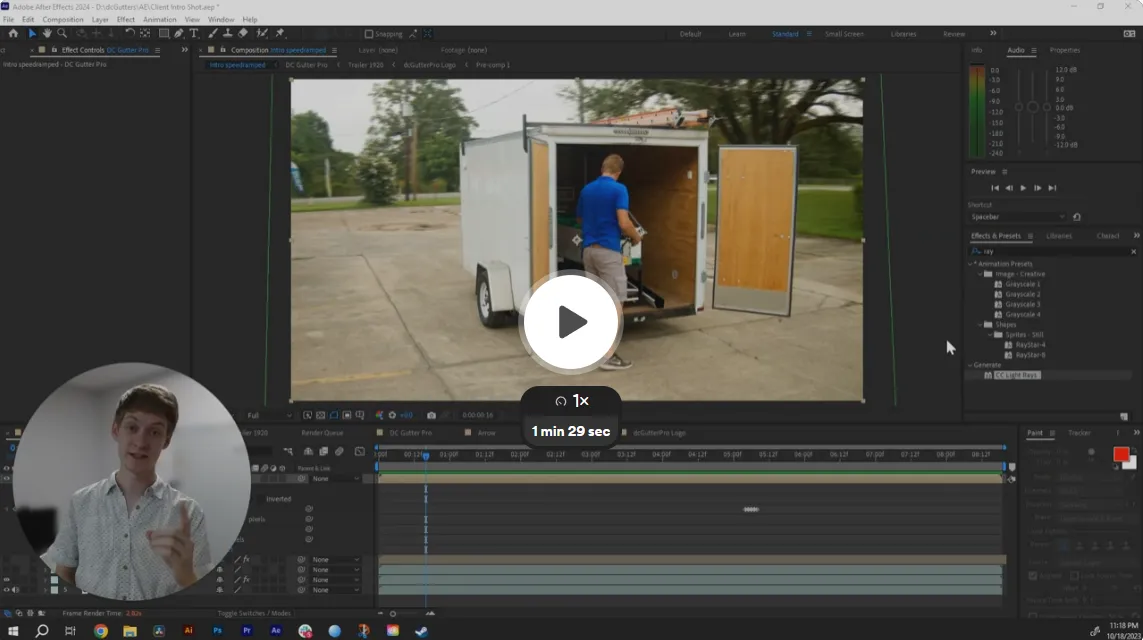Viewport: 1143px width, 640px height.
Task: Select the Rectangle shape tool
Action: tap(164, 34)
